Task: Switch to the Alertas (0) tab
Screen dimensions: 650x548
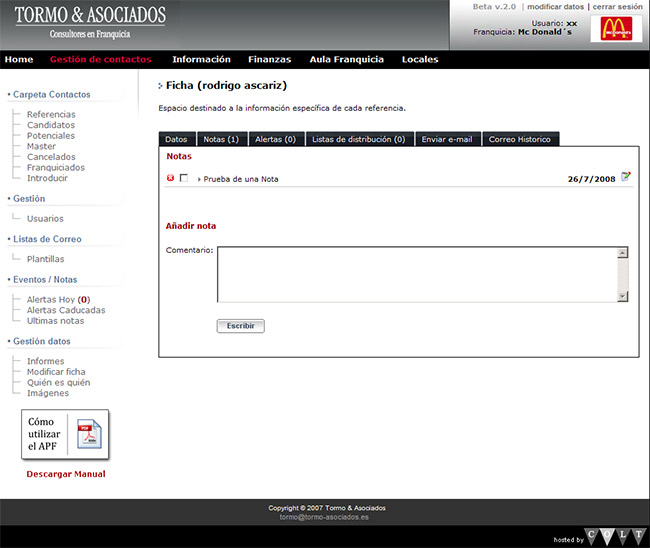Action: pyautogui.click(x=275, y=139)
